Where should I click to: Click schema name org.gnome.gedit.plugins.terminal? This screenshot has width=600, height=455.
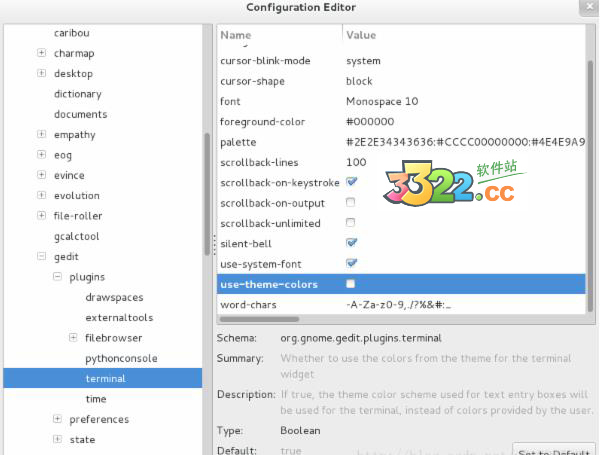(x=361, y=338)
